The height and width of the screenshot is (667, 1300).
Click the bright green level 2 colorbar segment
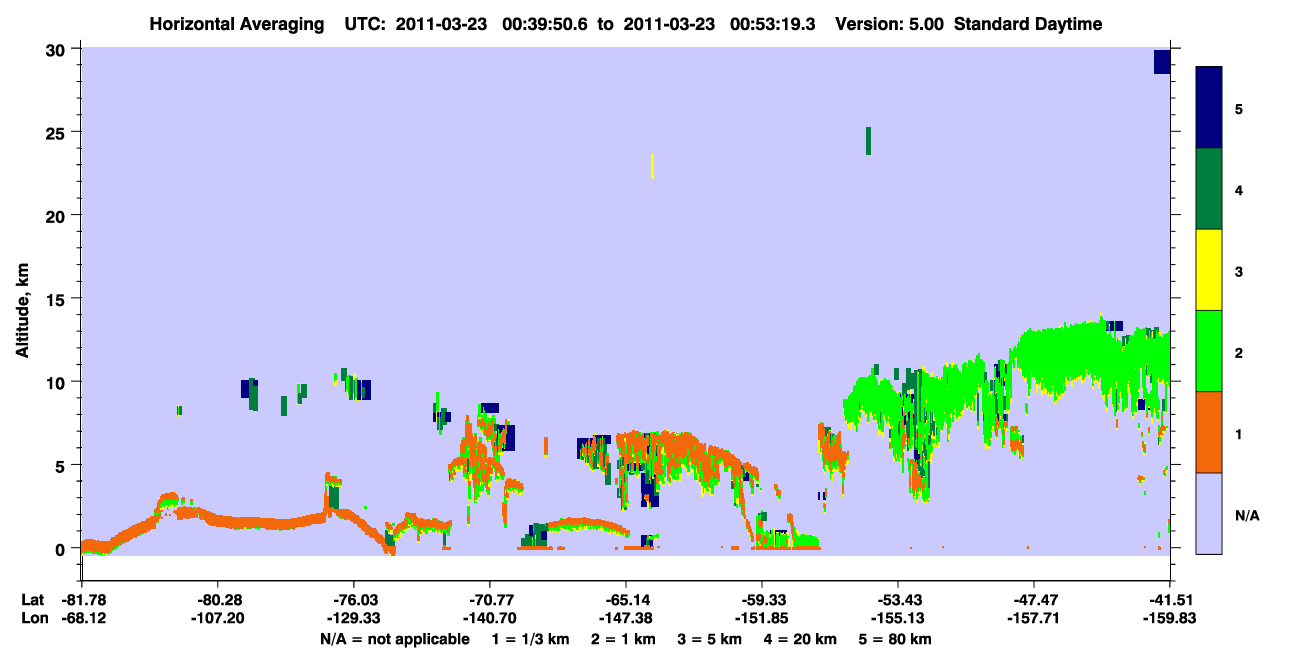pos(1209,351)
